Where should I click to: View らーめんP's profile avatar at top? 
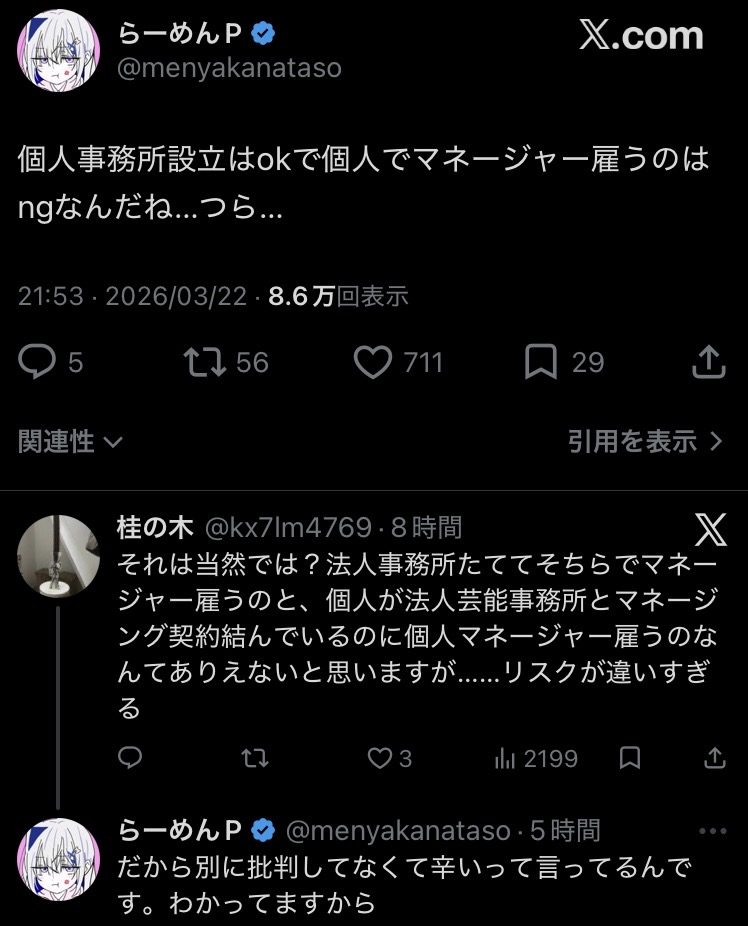point(58,50)
